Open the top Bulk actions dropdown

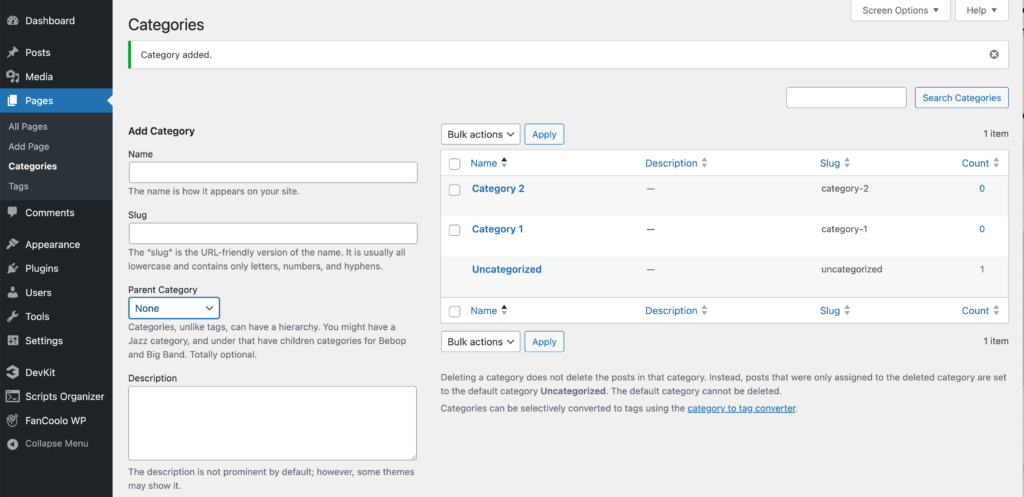pyautogui.click(x=480, y=134)
